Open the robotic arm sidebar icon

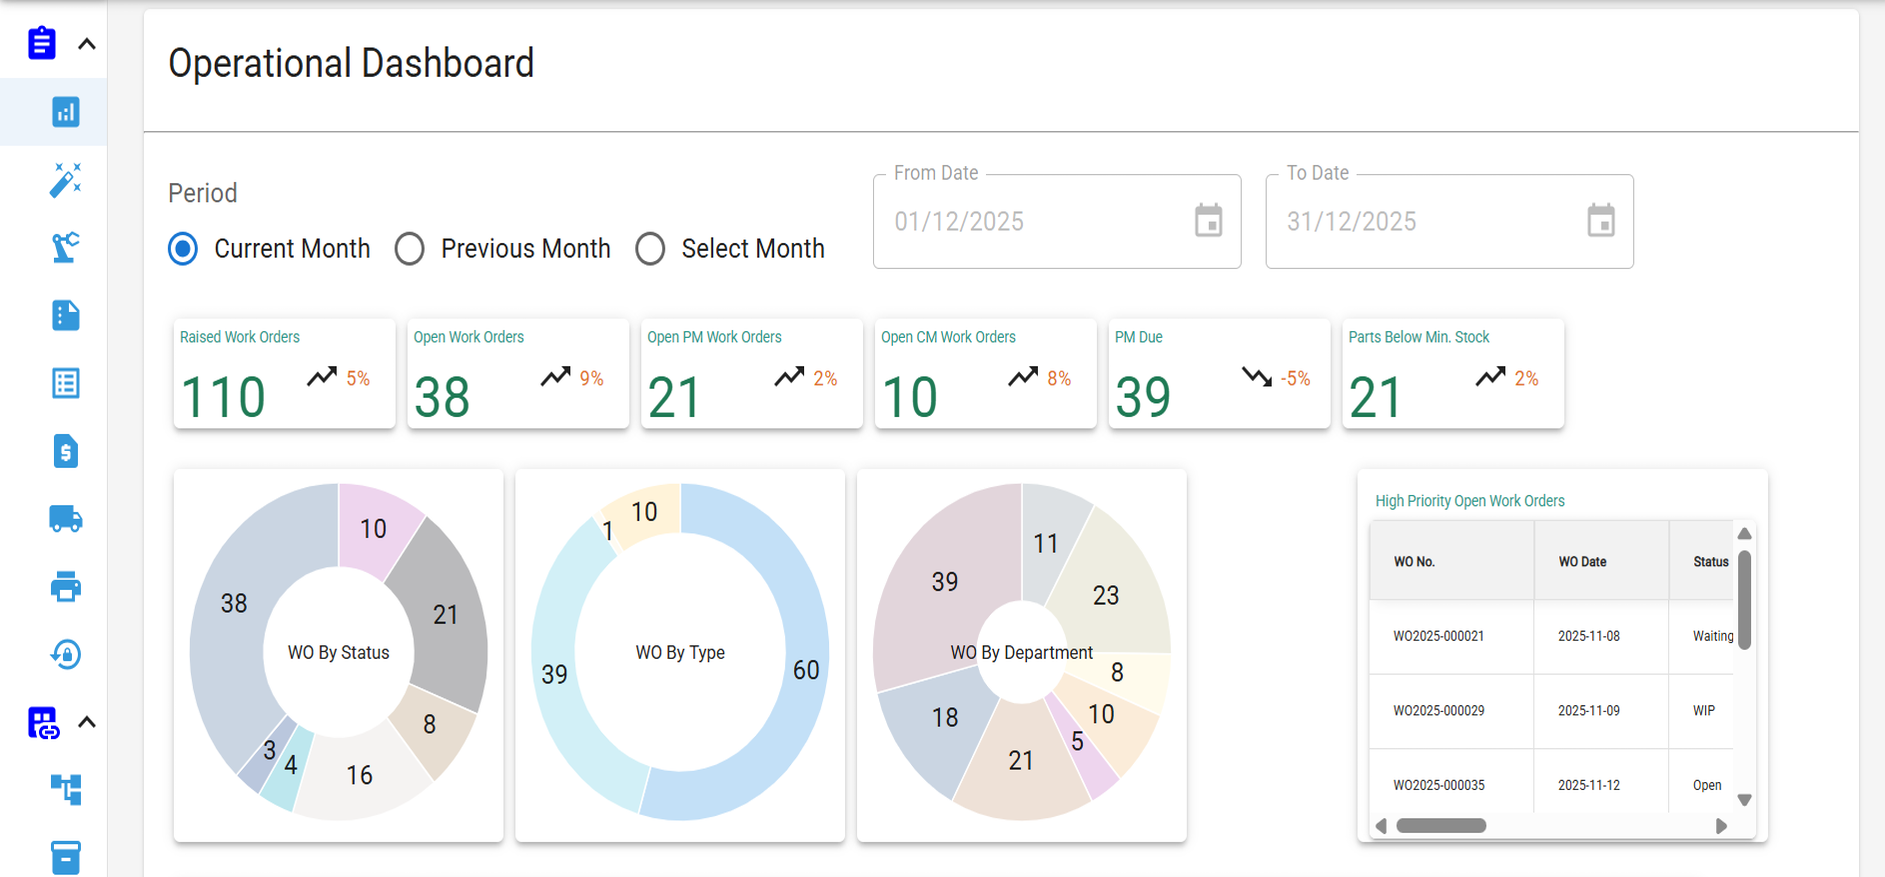66,247
